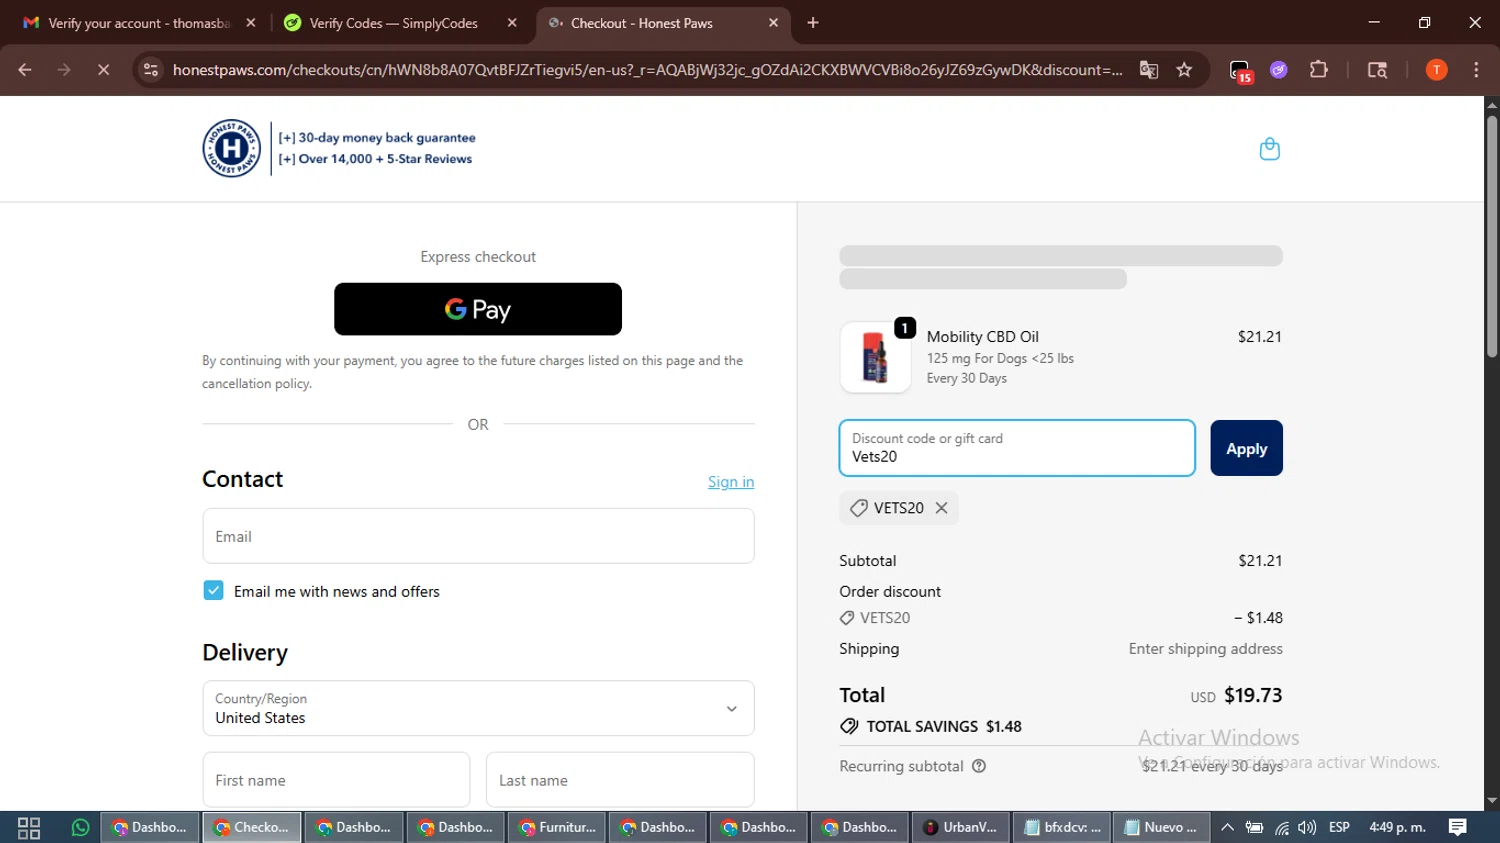
Task: Open the notifications action center icon
Action: [1458, 827]
